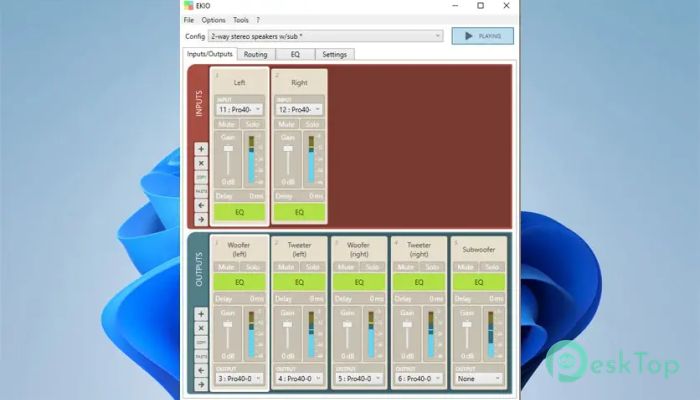The image size is (700, 400).
Task: Solo the Subwoofer output
Action: click(x=492, y=267)
